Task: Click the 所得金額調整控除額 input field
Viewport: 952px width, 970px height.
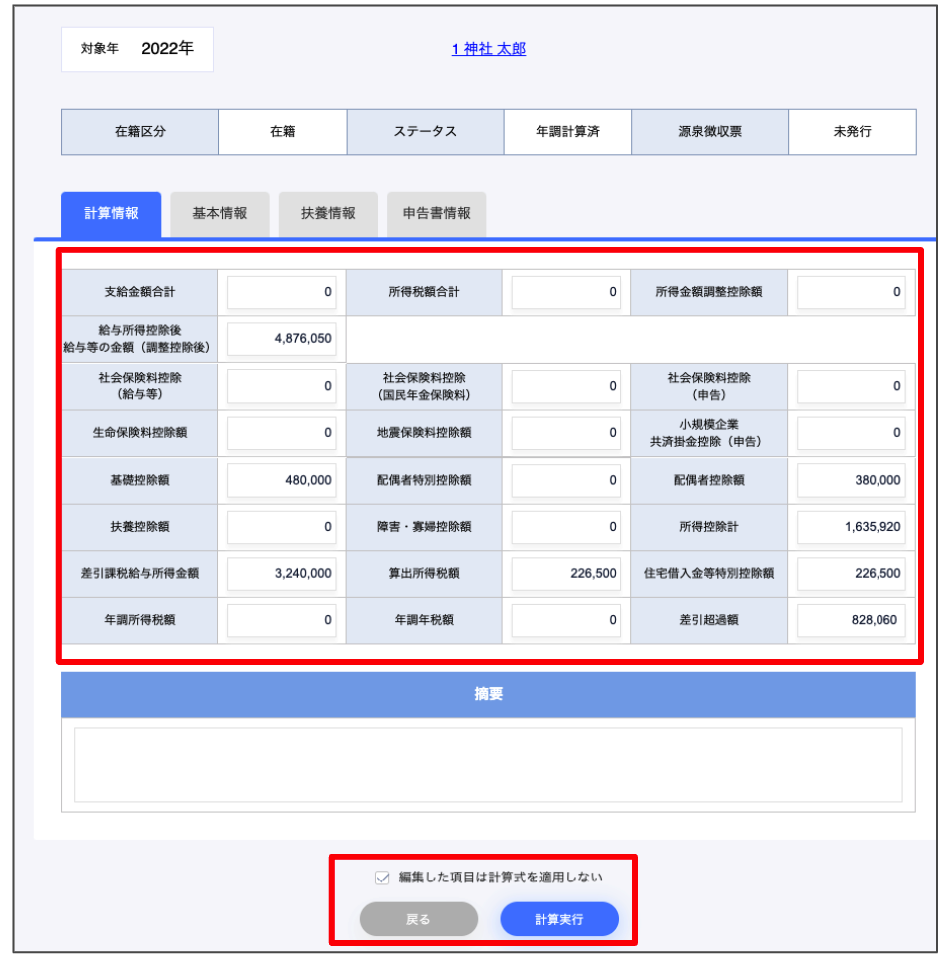Action: (851, 293)
